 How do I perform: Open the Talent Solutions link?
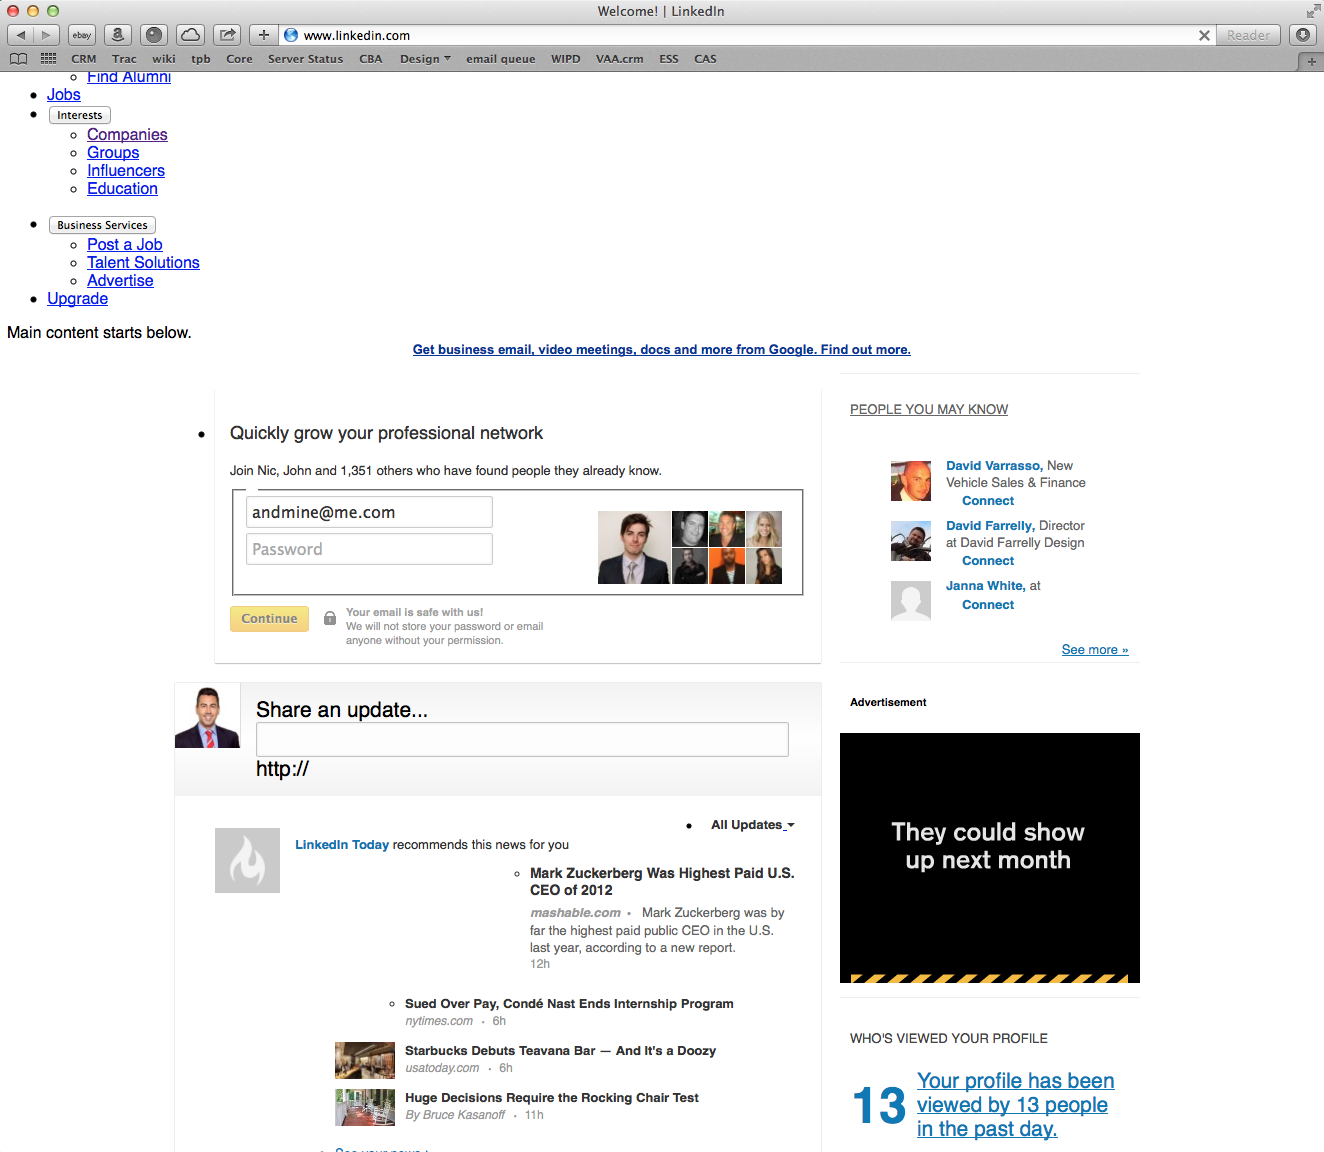(143, 262)
